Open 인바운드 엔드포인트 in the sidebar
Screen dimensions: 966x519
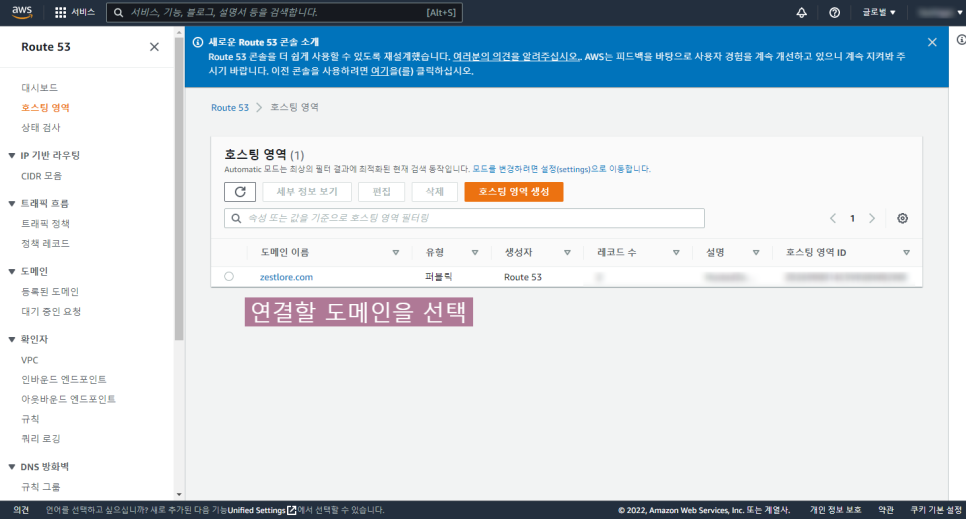tap(64, 380)
